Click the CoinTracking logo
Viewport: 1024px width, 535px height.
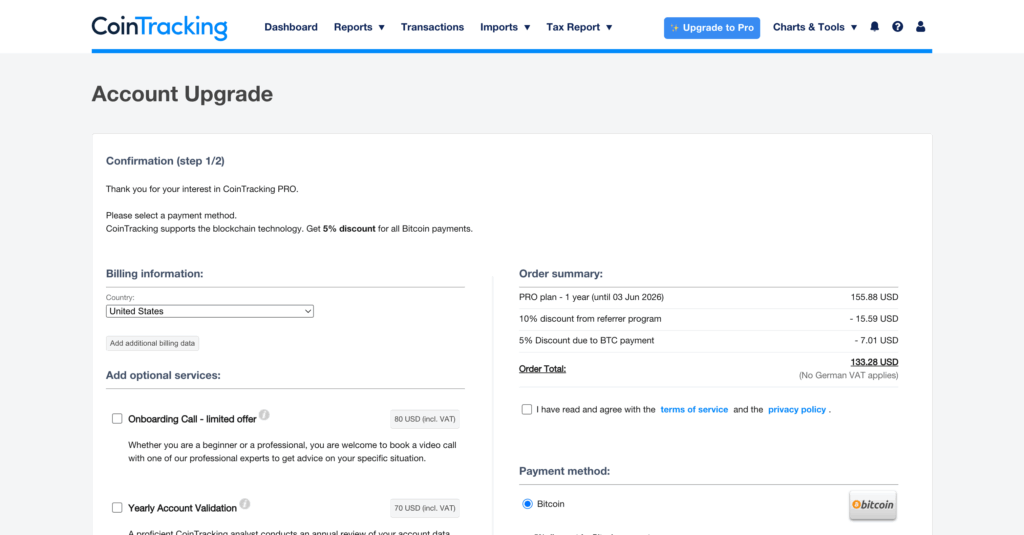pyautogui.click(x=159, y=27)
